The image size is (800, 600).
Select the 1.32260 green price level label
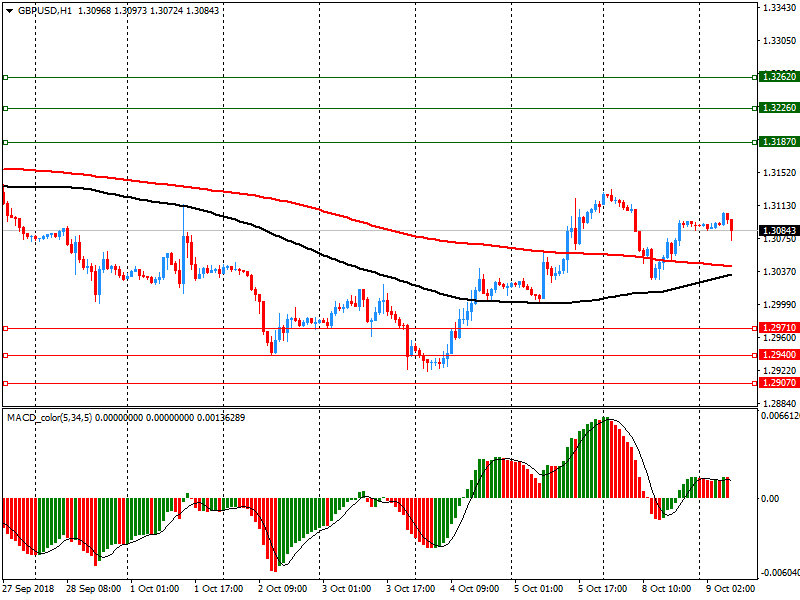[x=777, y=108]
